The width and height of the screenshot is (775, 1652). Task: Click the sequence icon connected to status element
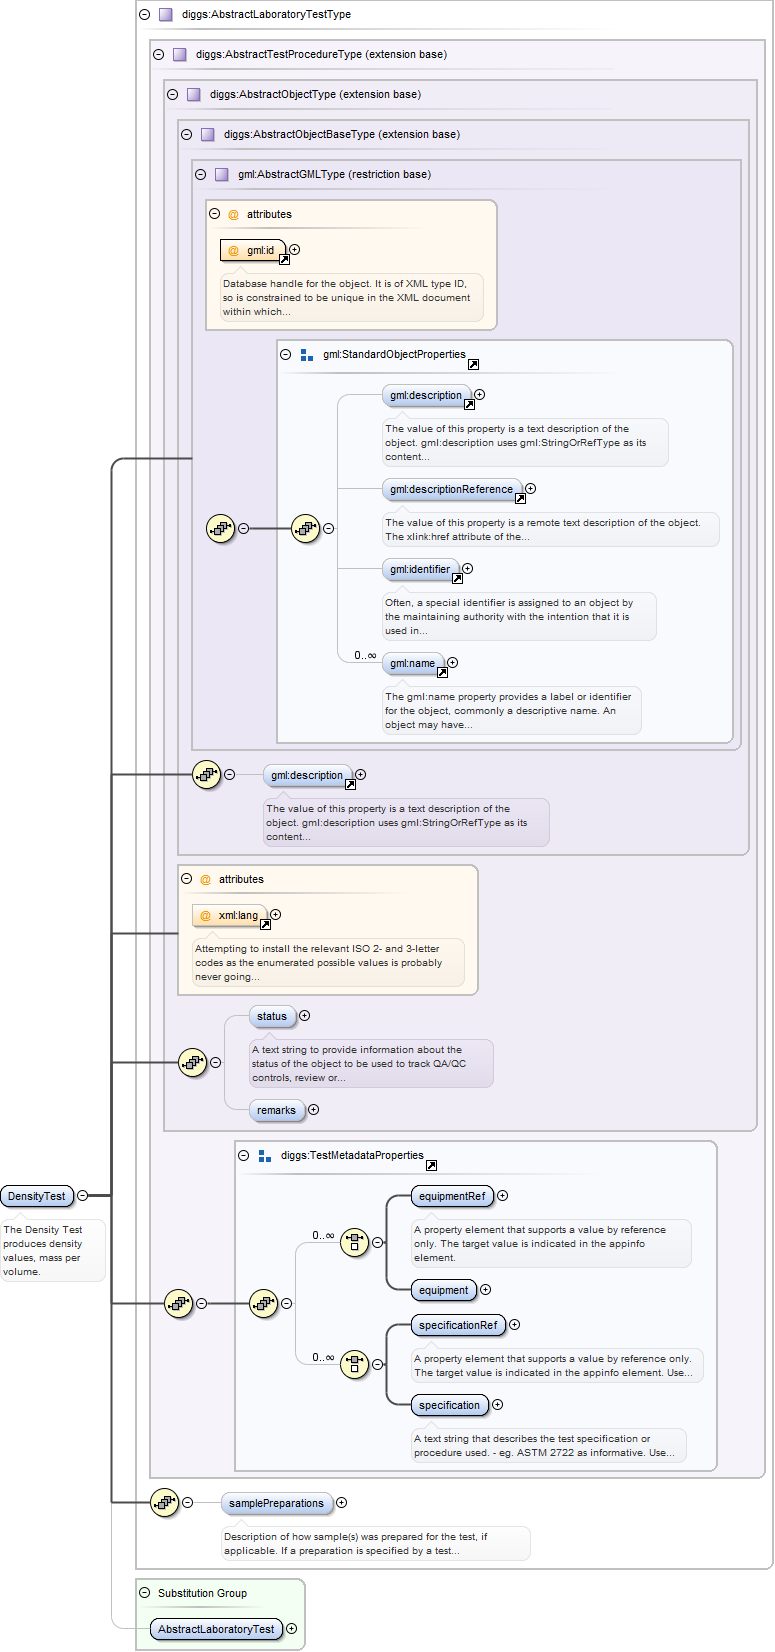pos(192,1062)
